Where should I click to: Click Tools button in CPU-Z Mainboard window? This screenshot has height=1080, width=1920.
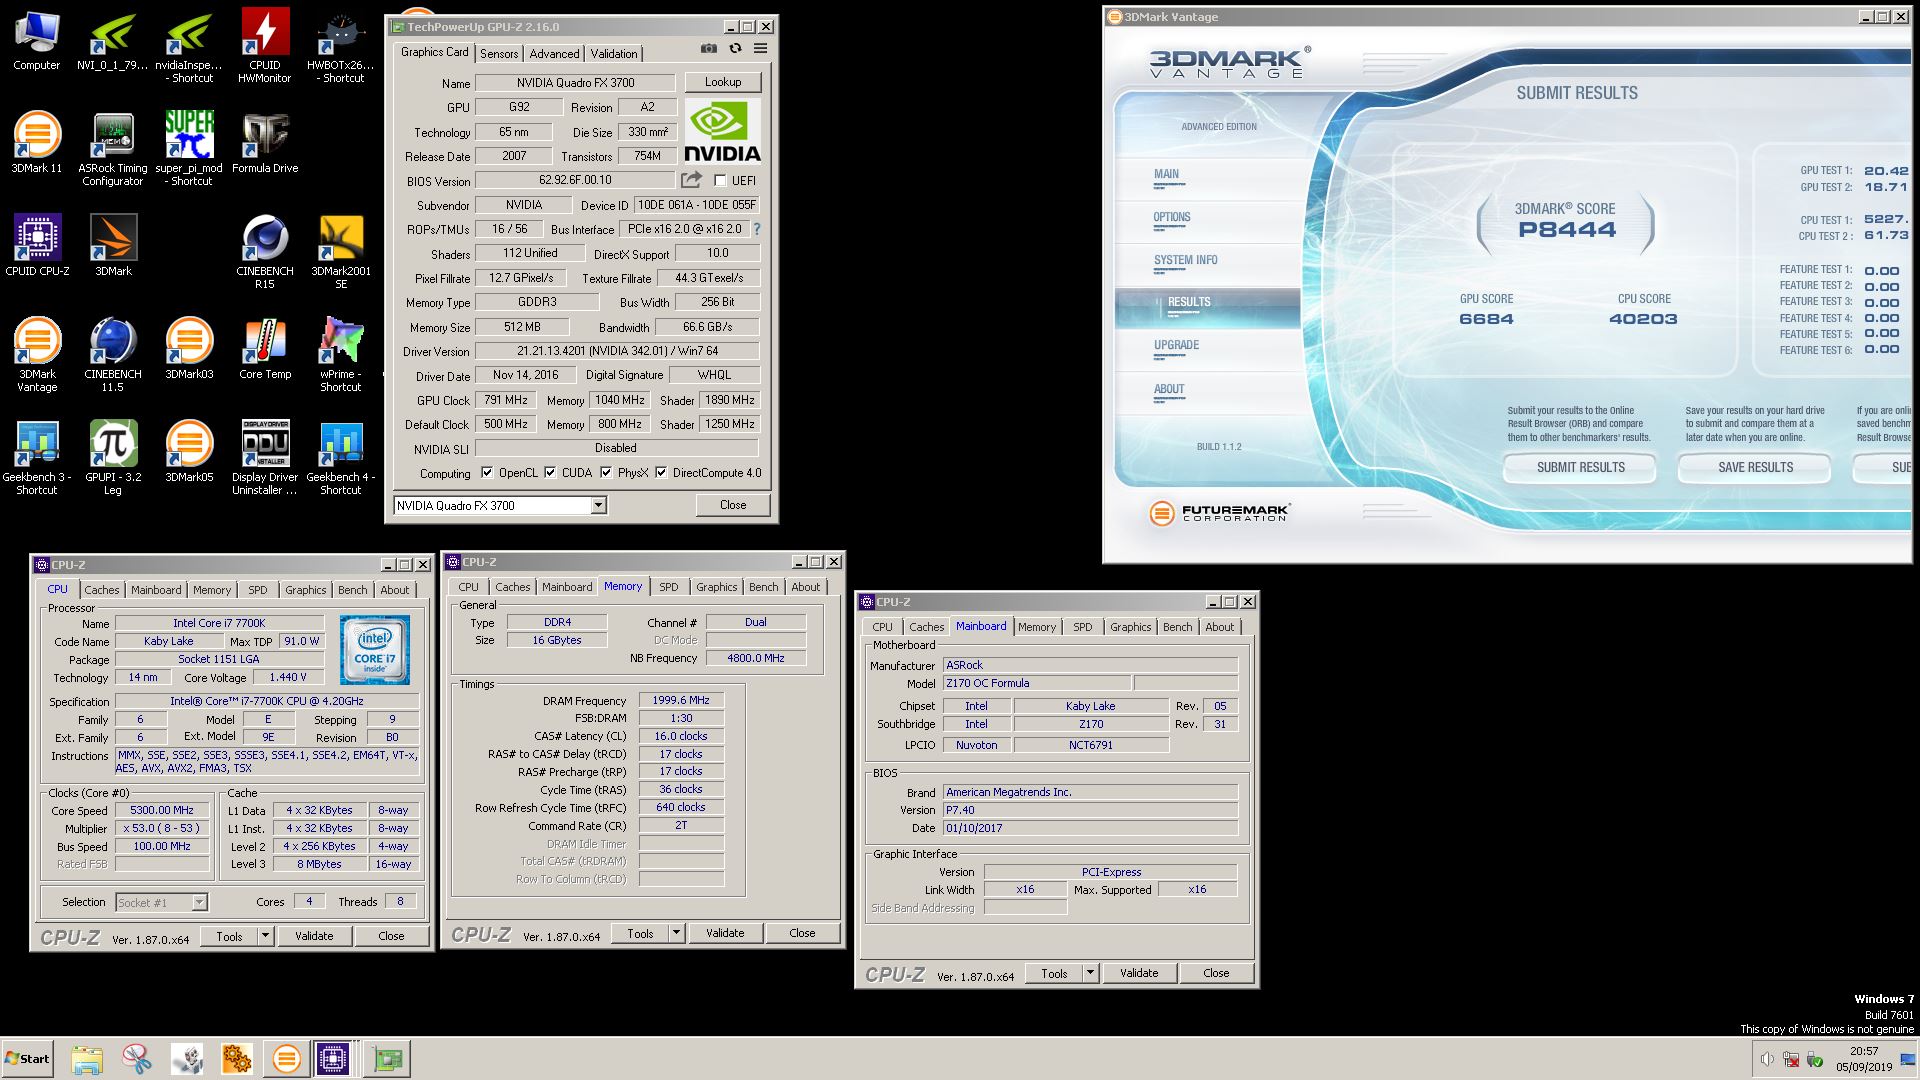[x=1055, y=973]
